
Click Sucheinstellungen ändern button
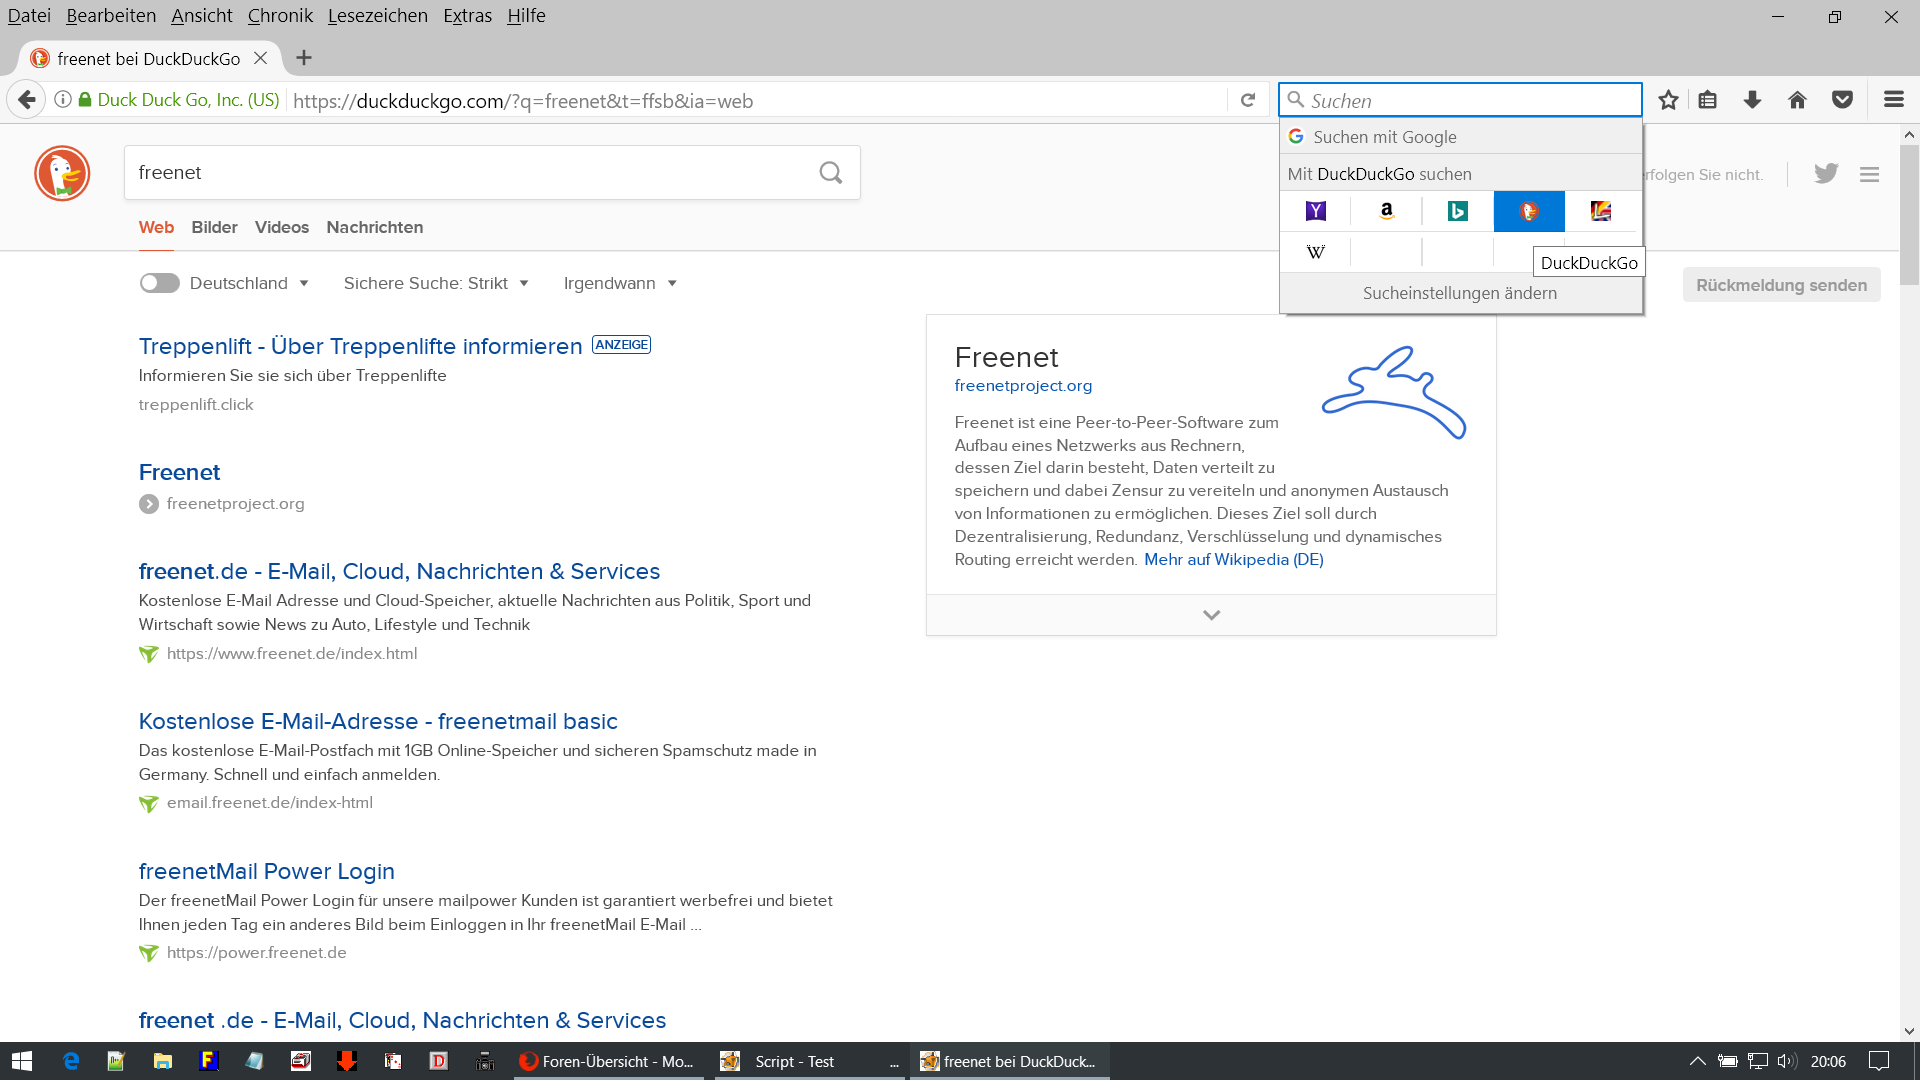click(x=1459, y=293)
